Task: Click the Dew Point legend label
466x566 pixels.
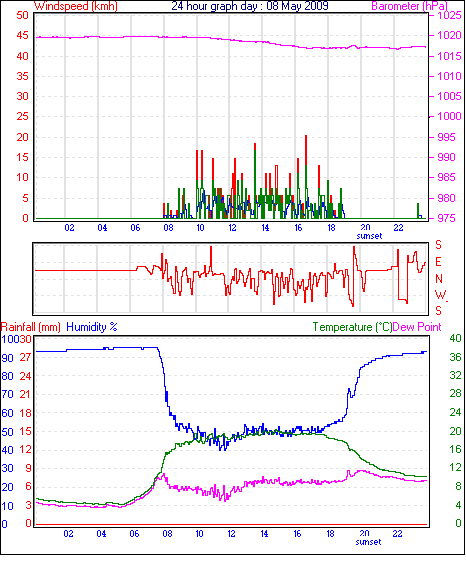Action: (x=417, y=327)
